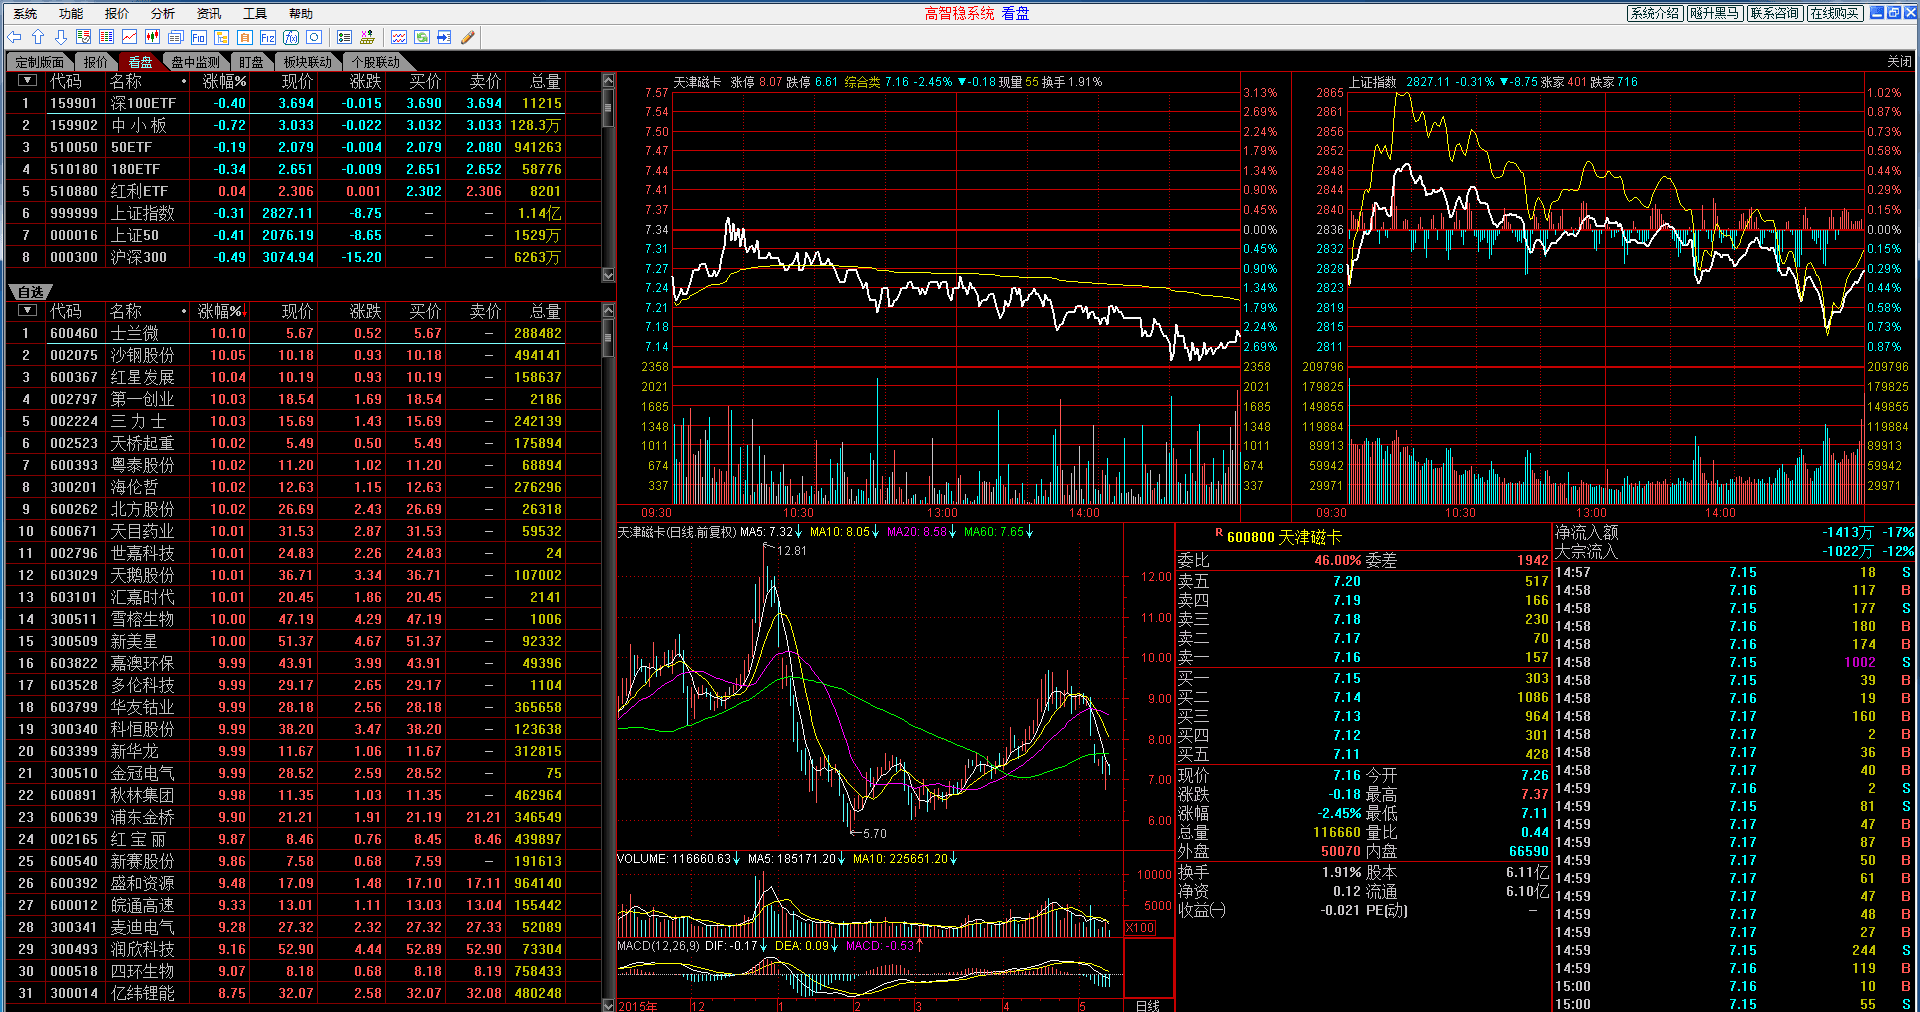Viewport: 1920px width, 1012px height.
Task: Sort the upper table by 总量 header
Action: (545, 81)
